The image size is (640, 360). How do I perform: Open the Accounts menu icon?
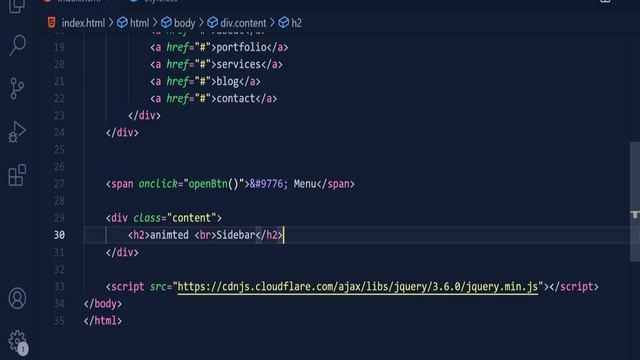tap(17, 298)
